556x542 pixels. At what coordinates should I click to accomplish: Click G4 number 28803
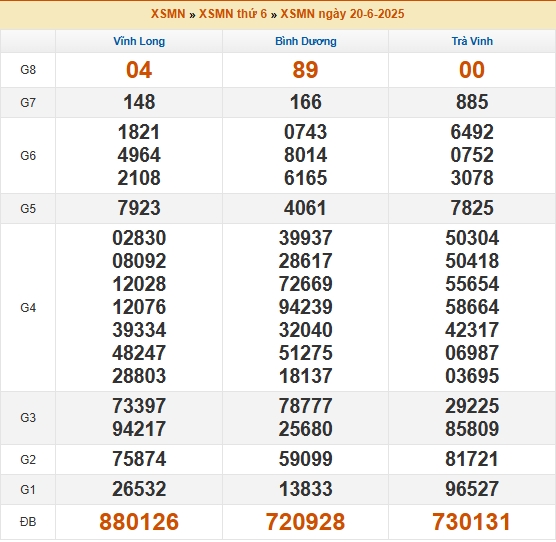[x=139, y=376]
